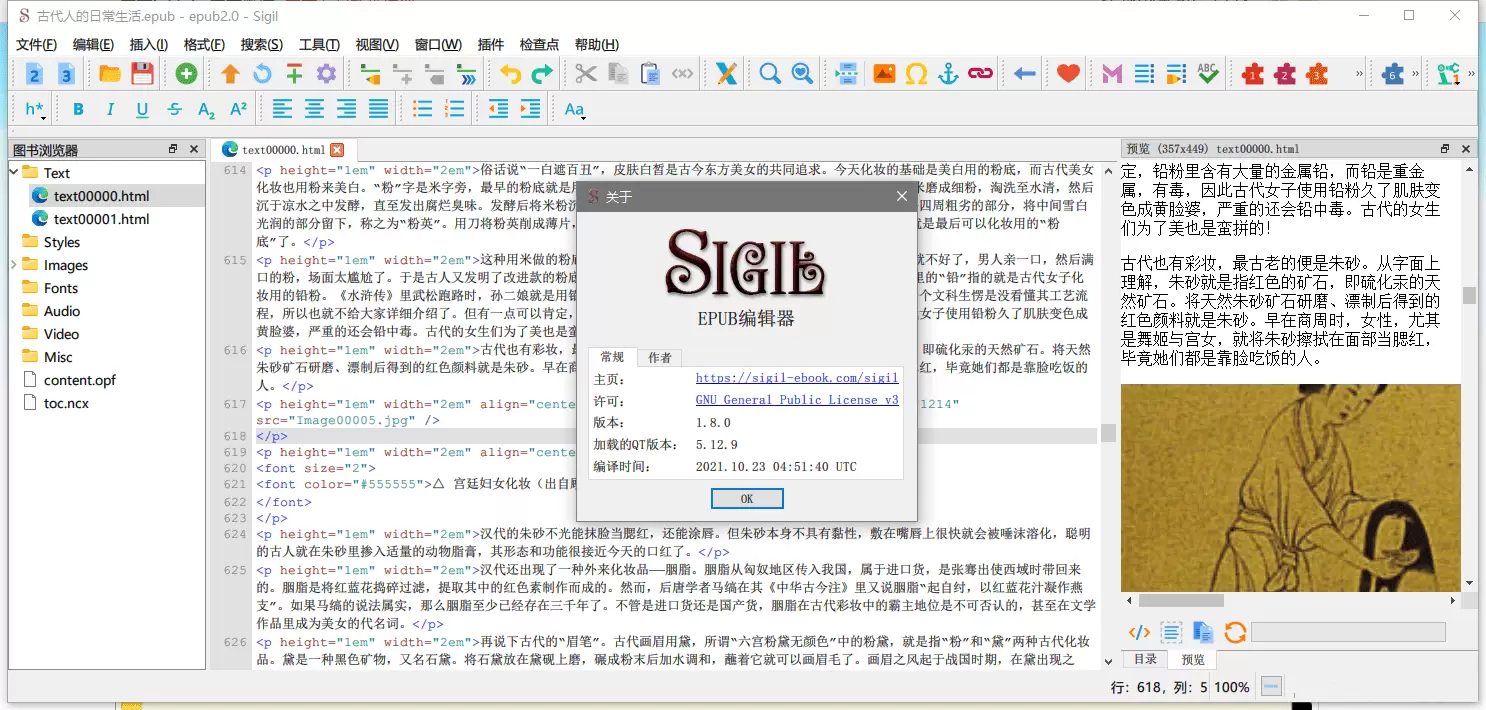This screenshot has height=710, width=1486.
Task: Run spellcheck with the ABC checkmark icon
Action: coord(1208,73)
